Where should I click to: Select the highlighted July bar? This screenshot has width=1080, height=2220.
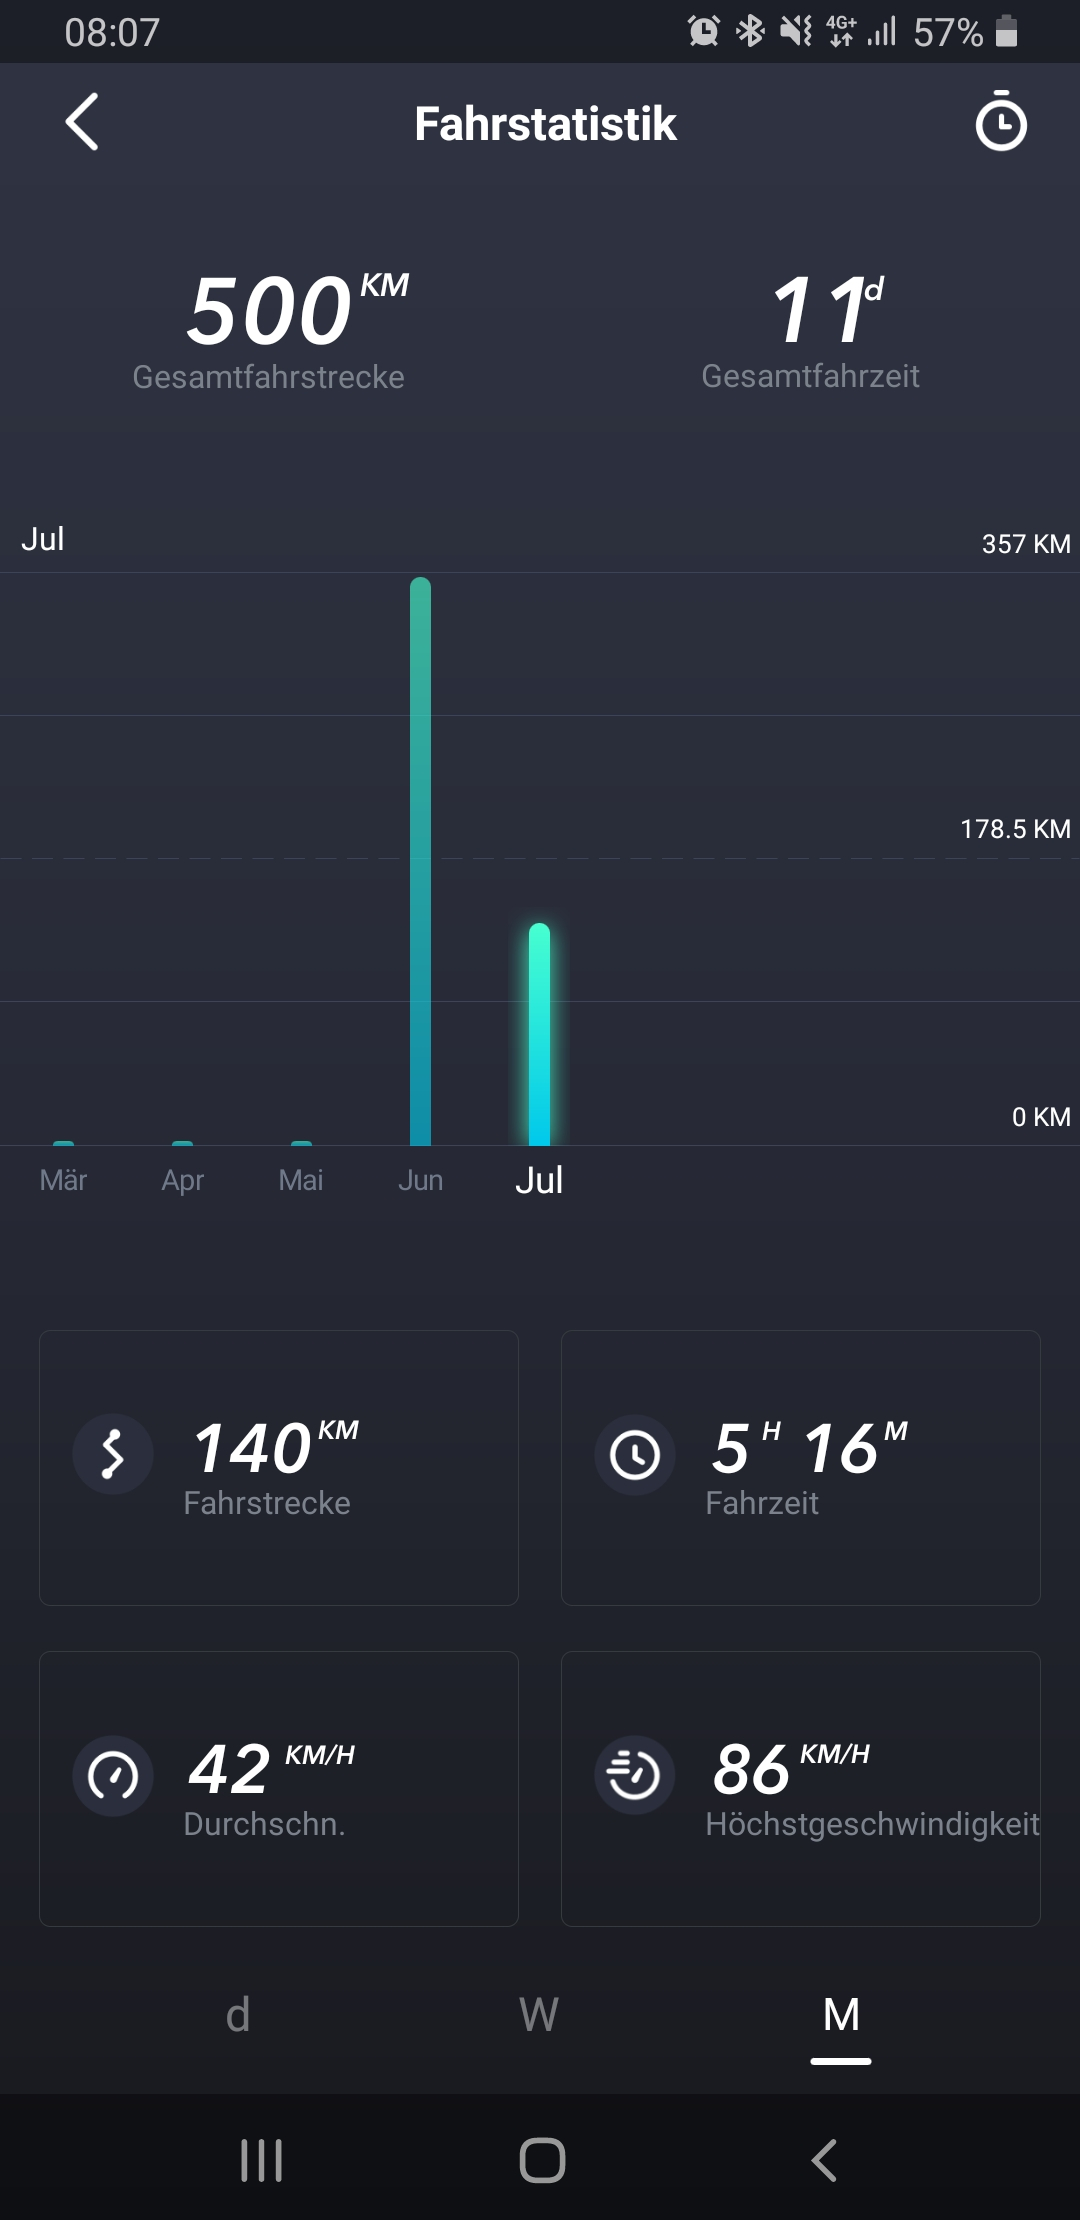pyautogui.click(x=539, y=1035)
